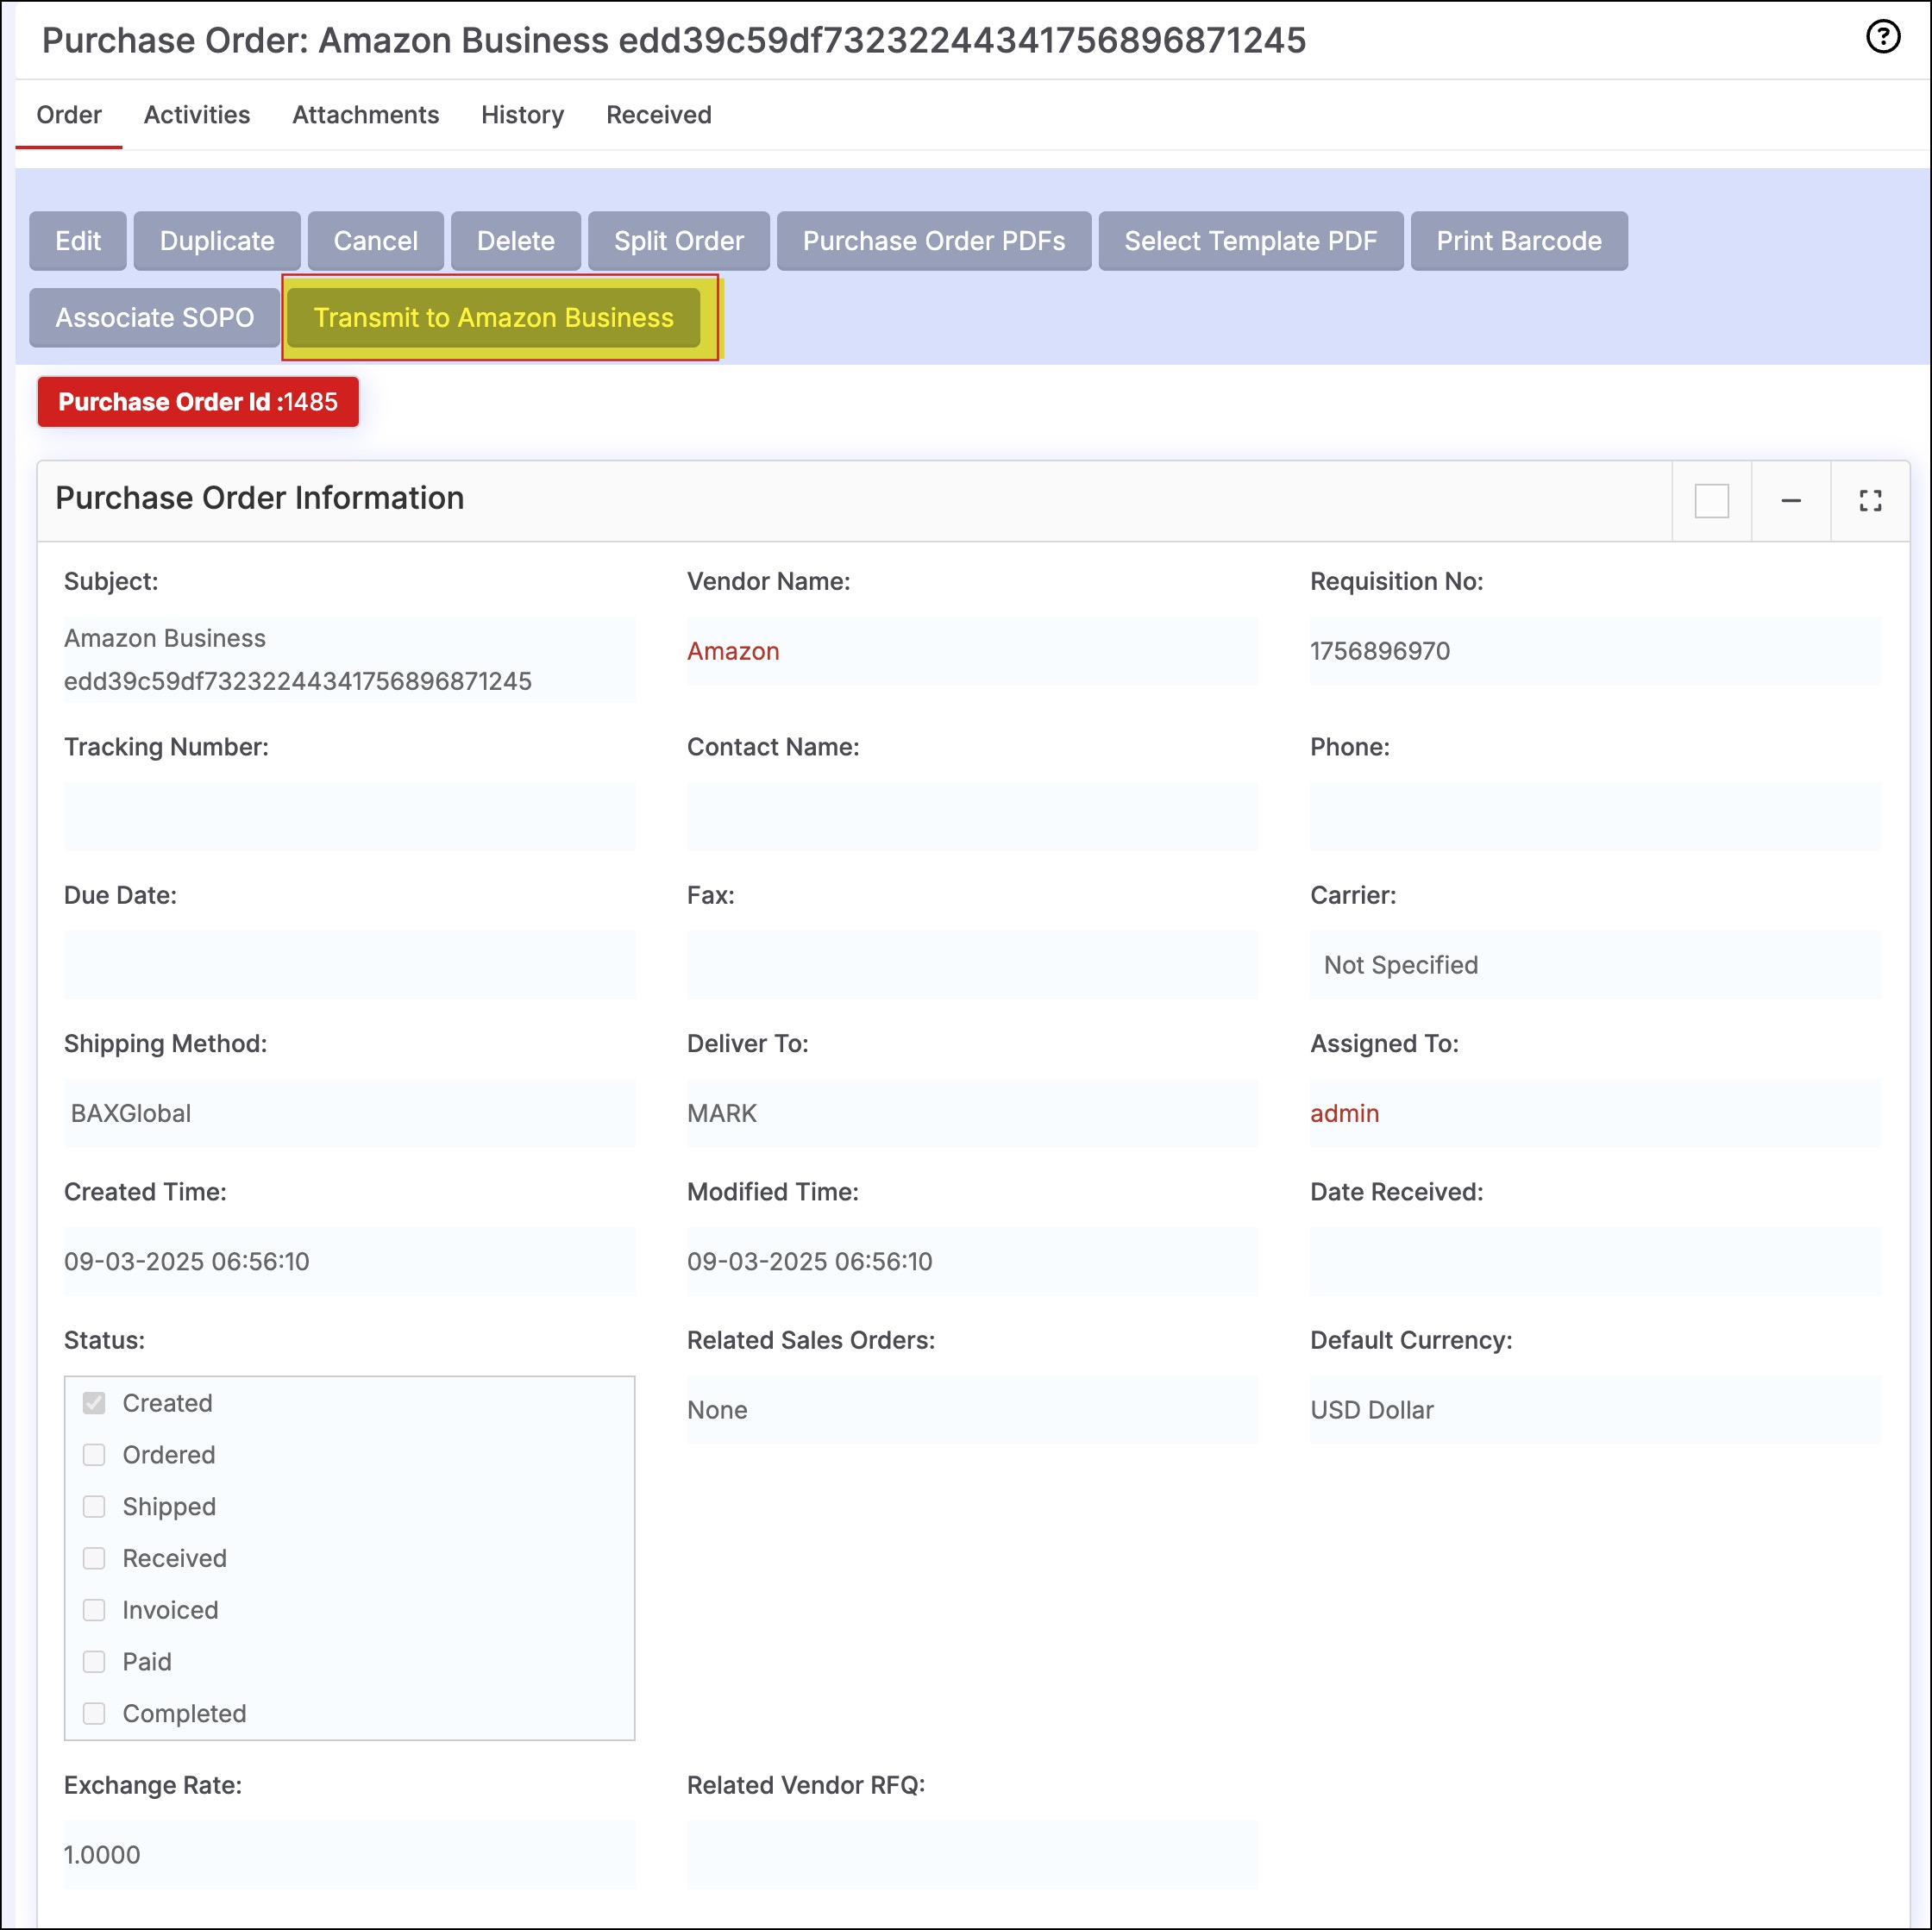Viewport: 1932px width, 1930px height.
Task: Click the BAXGlobal shipping method value
Action: click(130, 1113)
